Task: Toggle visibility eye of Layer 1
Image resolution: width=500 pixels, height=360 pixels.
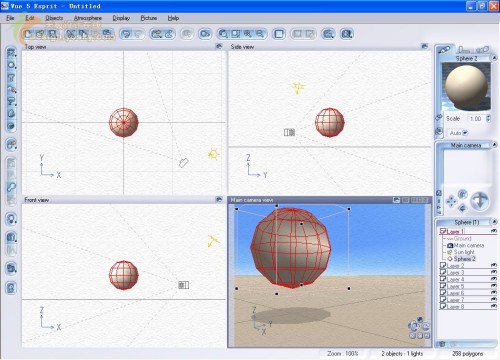Action: pyautogui.click(x=494, y=231)
